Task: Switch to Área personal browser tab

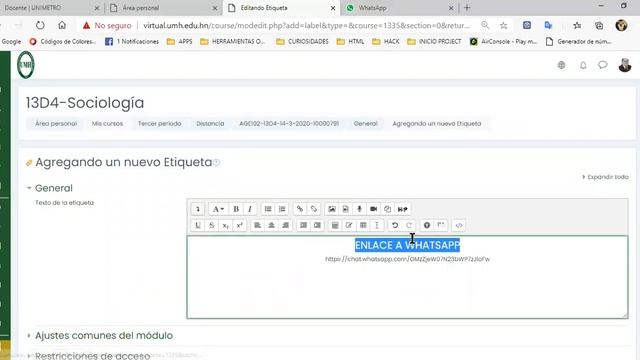Action: (x=164, y=8)
